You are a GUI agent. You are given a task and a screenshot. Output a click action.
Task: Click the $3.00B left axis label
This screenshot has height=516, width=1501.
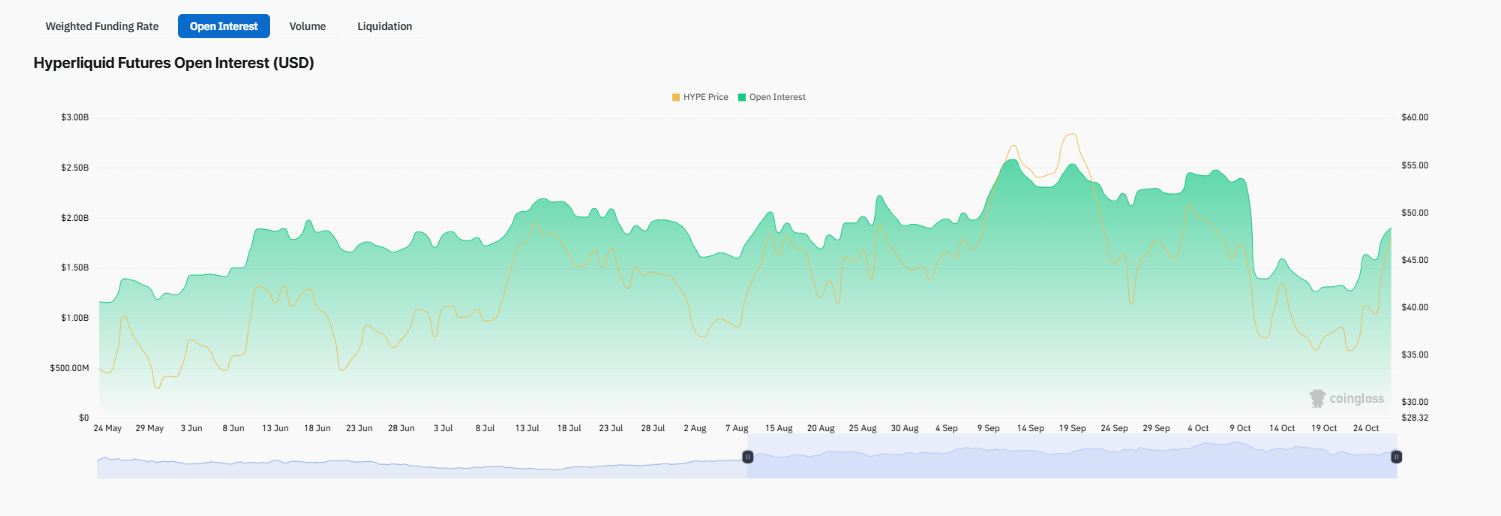[x=74, y=118]
